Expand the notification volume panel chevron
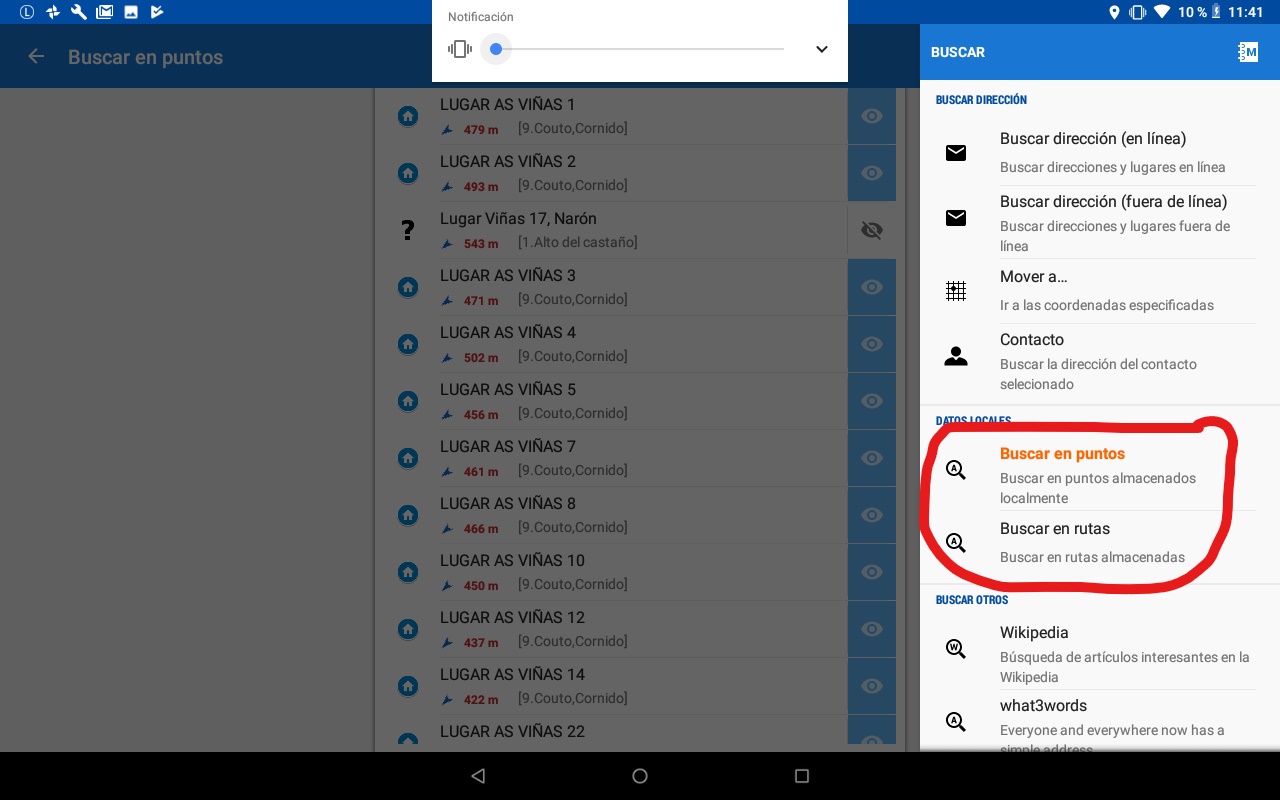 coord(821,49)
